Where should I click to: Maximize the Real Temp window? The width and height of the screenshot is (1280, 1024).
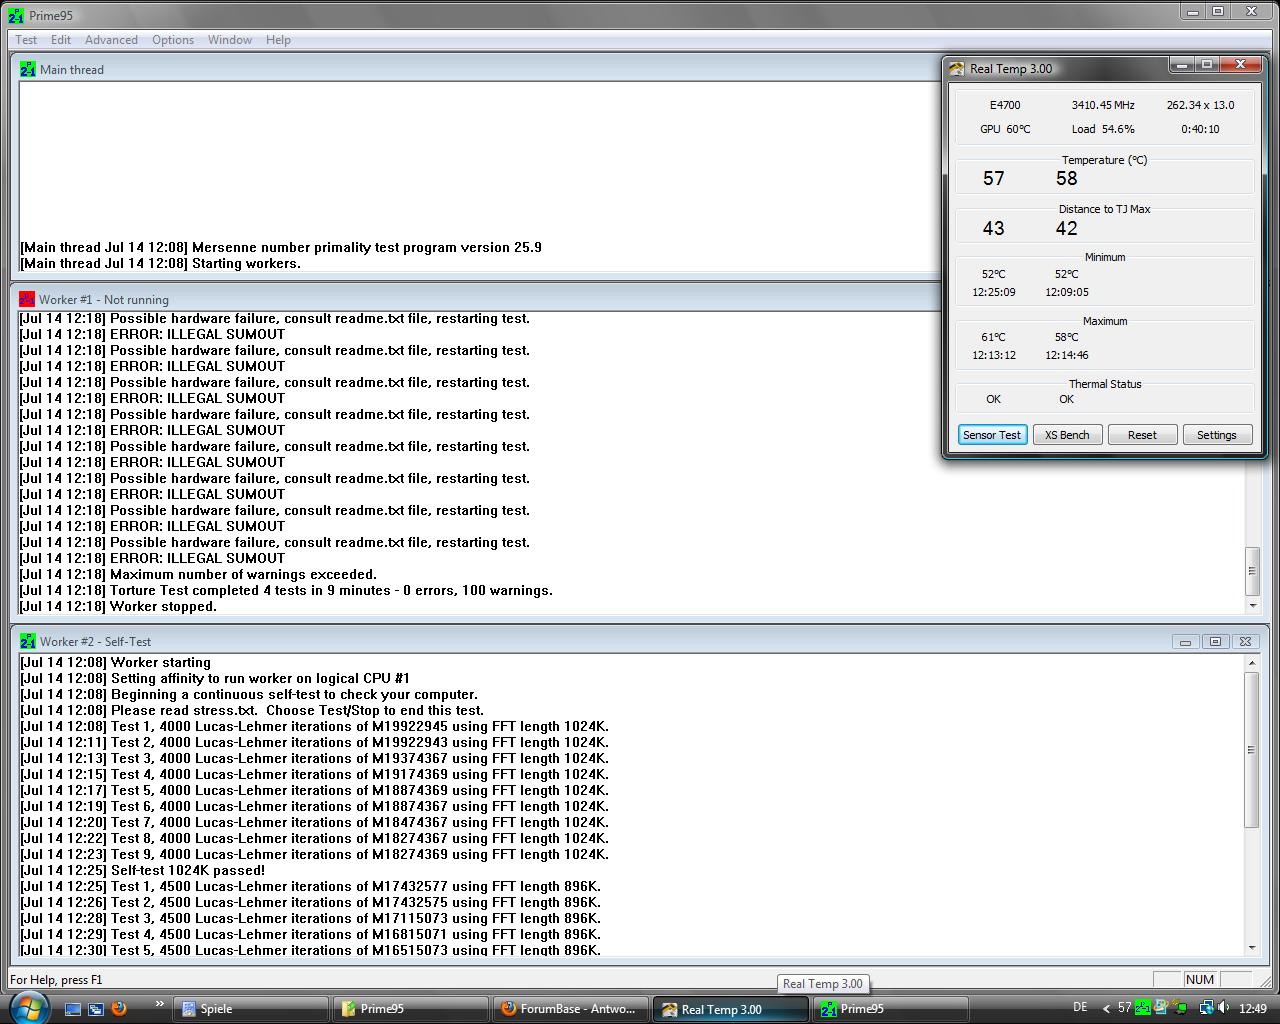[x=1207, y=66]
